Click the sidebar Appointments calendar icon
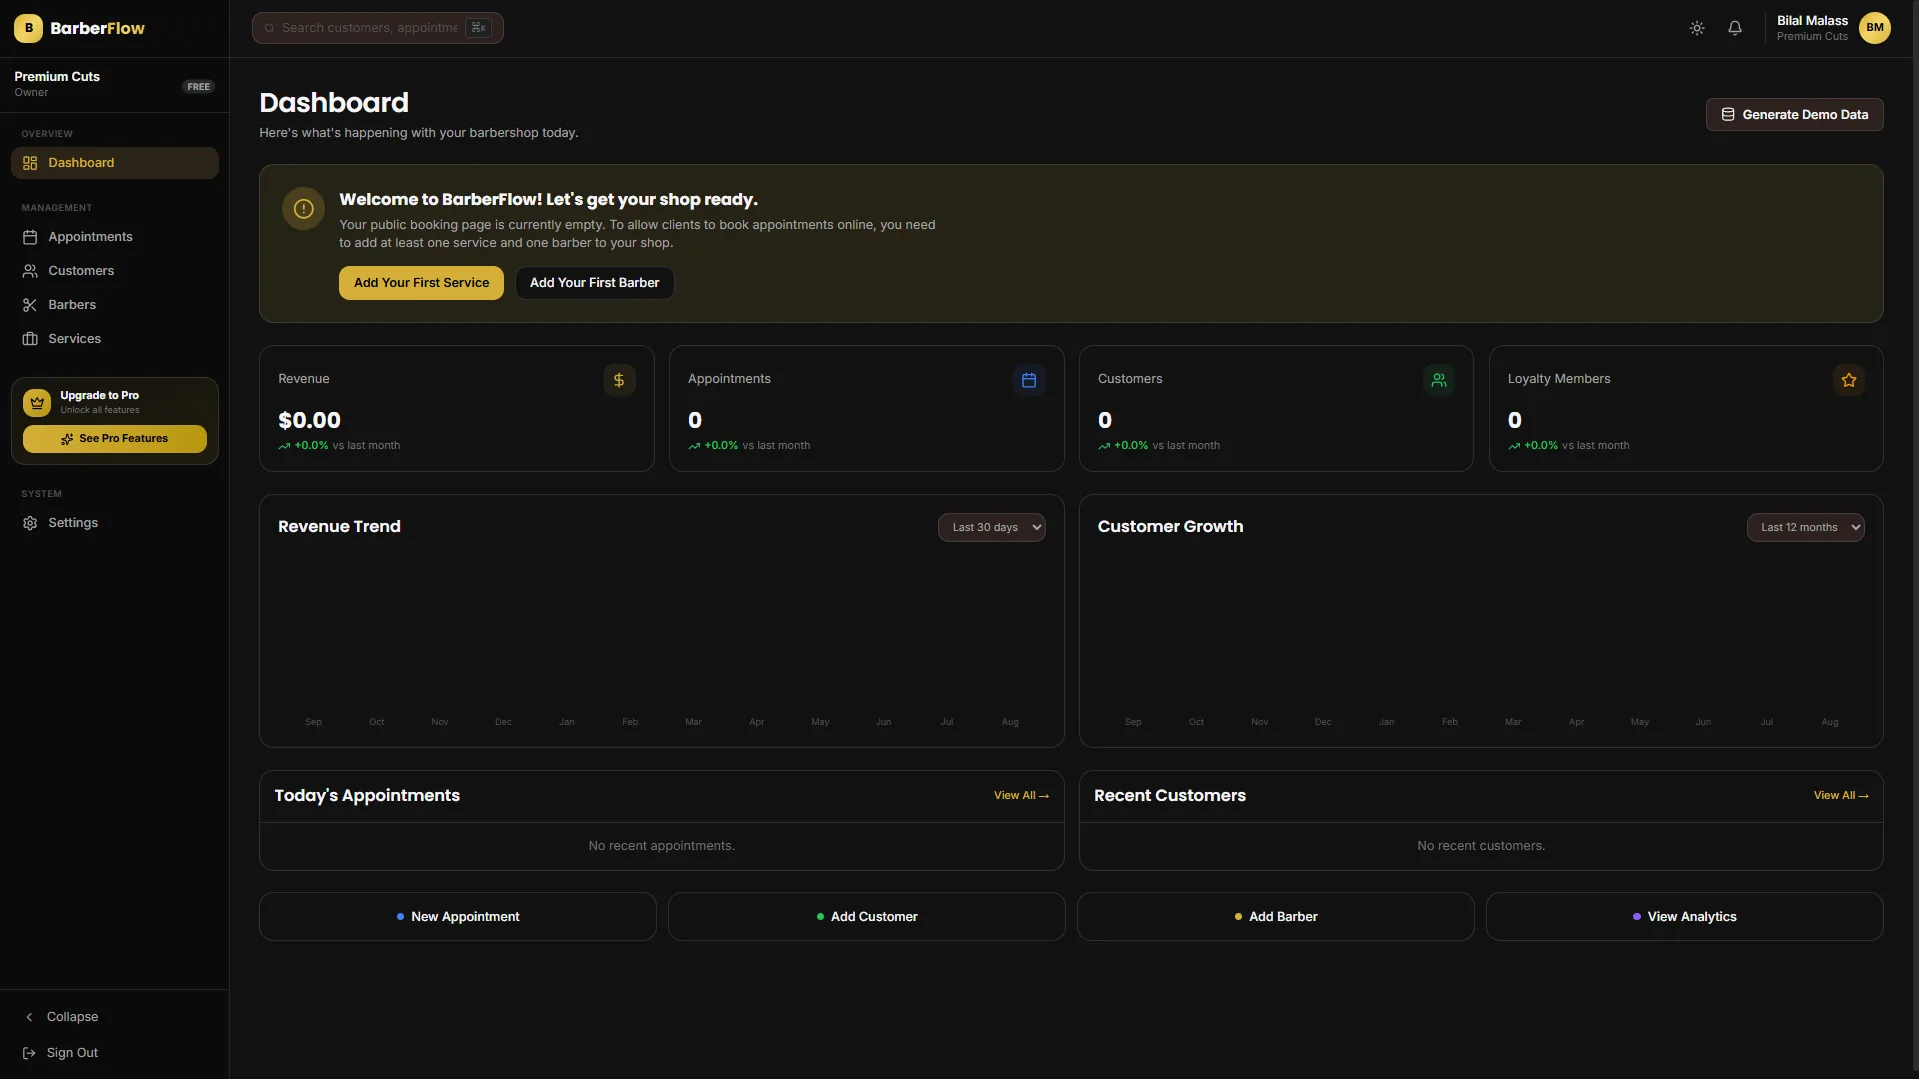Screen dimensions: 1919x1079 point(30,237)
